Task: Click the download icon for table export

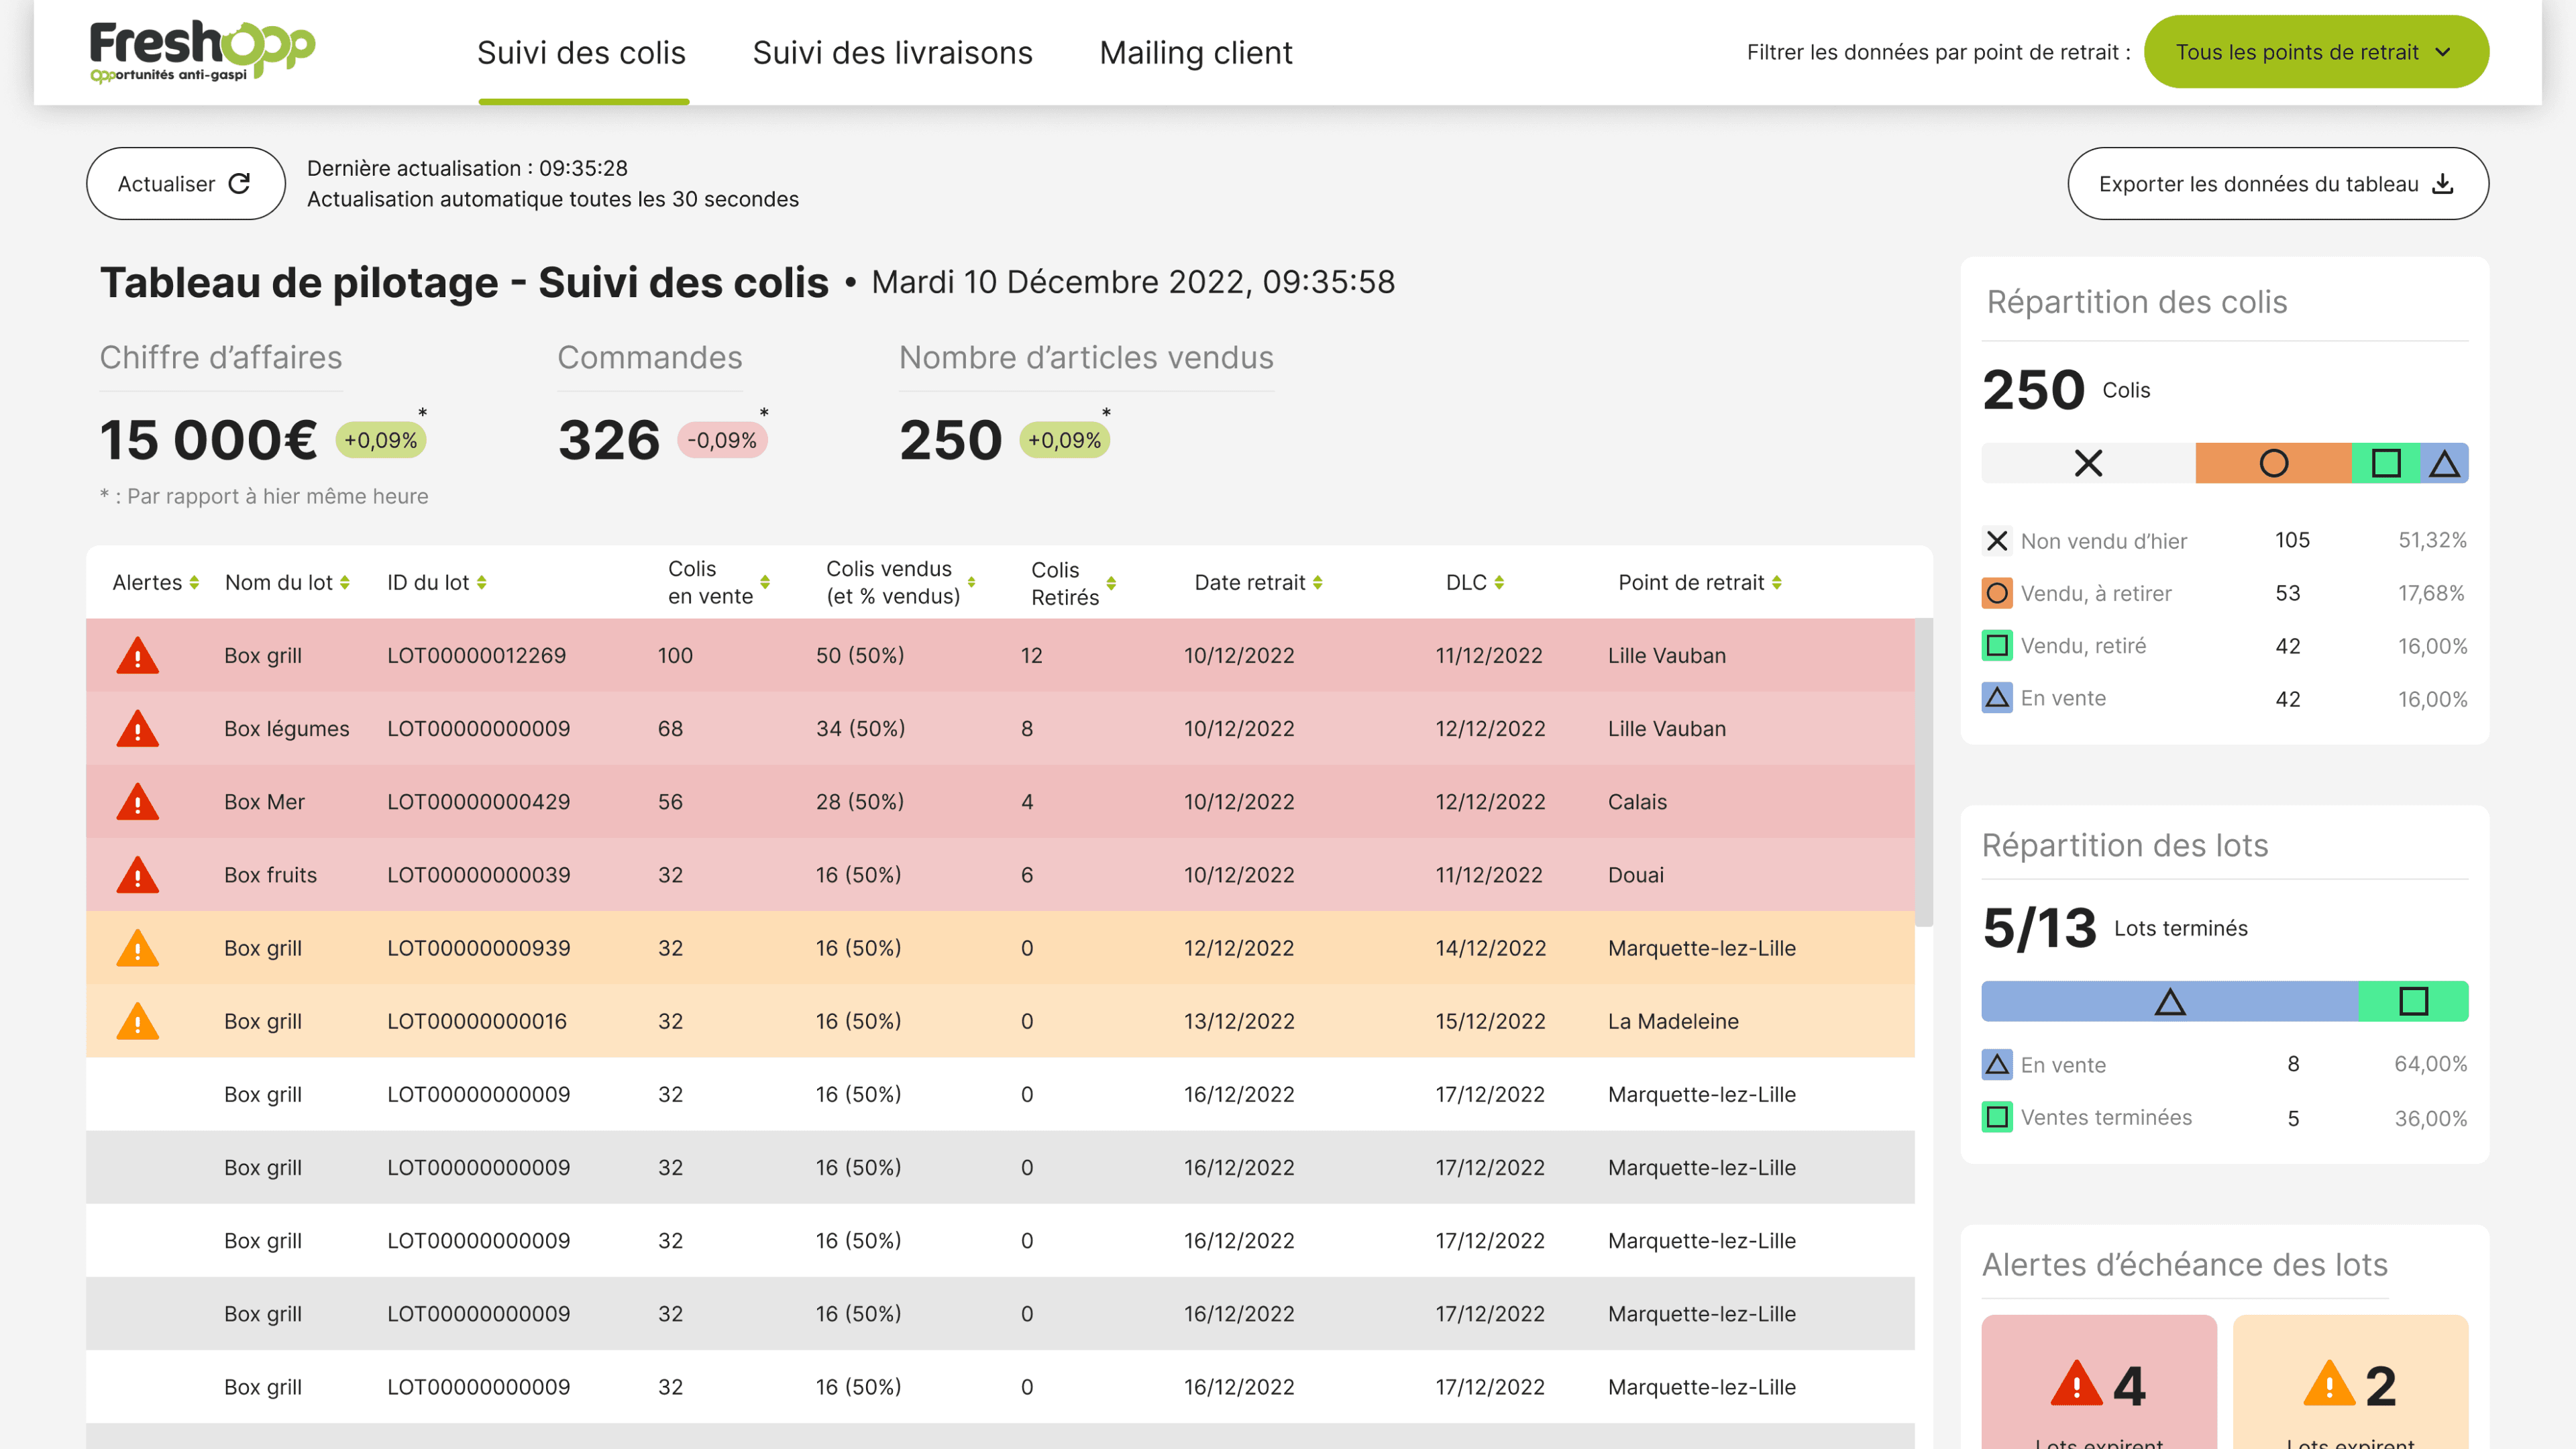Action: [2443, 184]
